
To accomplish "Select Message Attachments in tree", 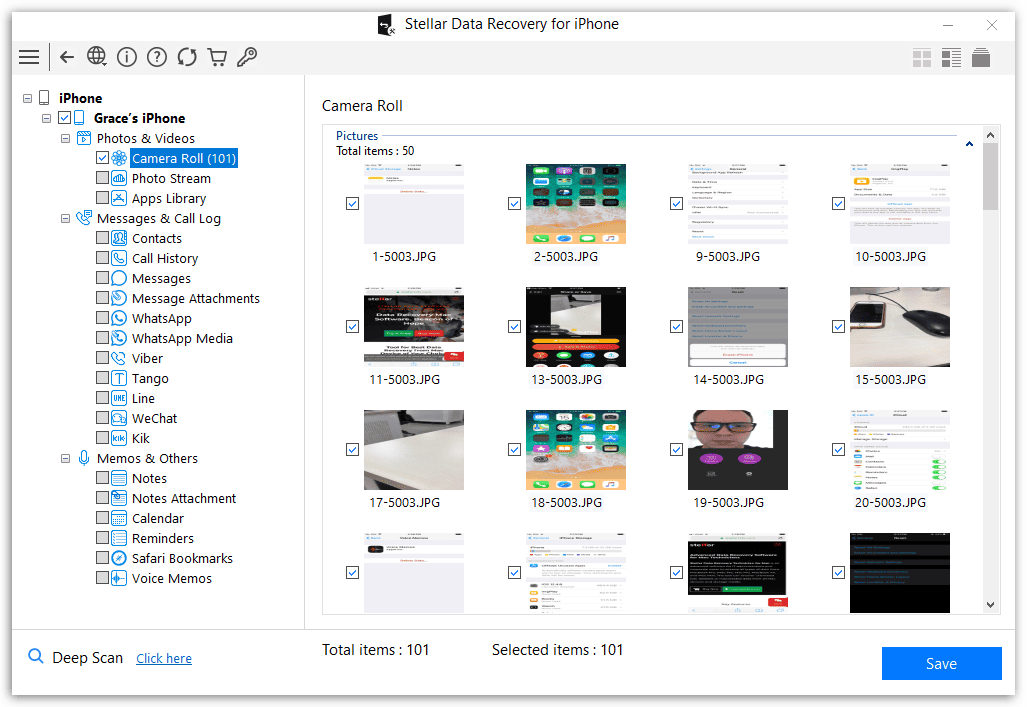I will tap(195, 298).
